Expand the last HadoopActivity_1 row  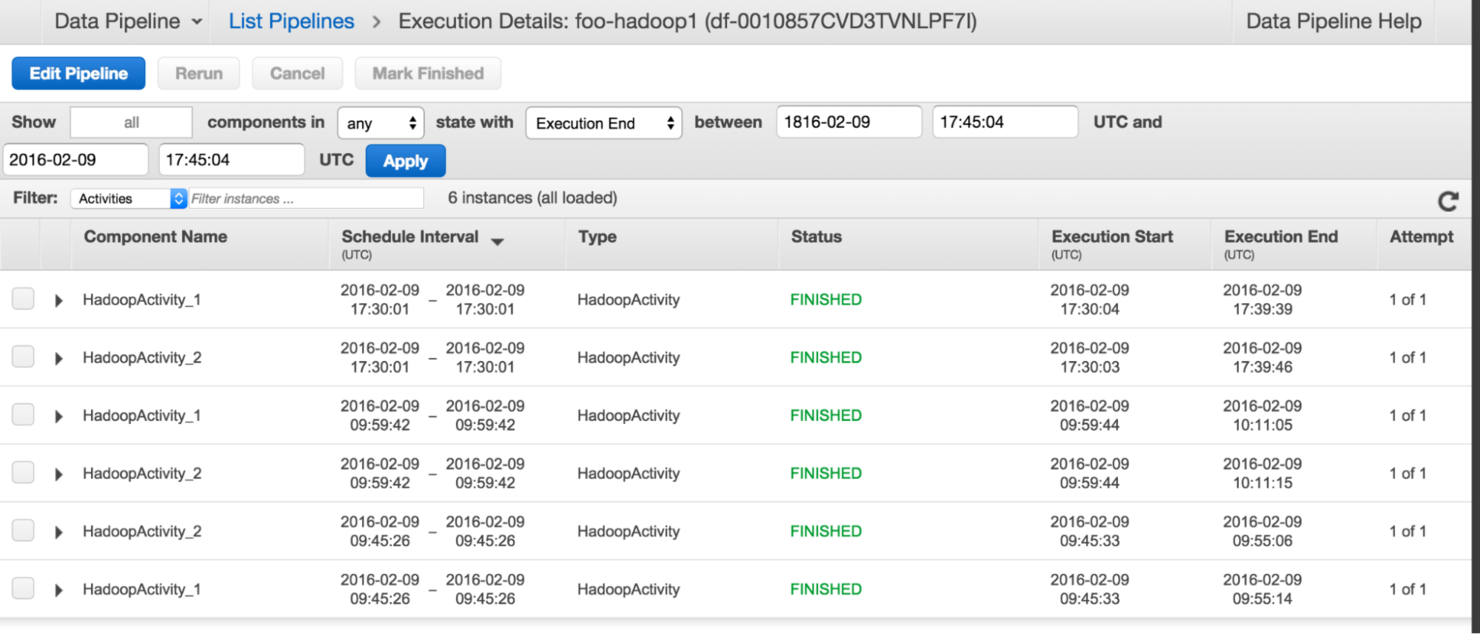pos(57,588)
